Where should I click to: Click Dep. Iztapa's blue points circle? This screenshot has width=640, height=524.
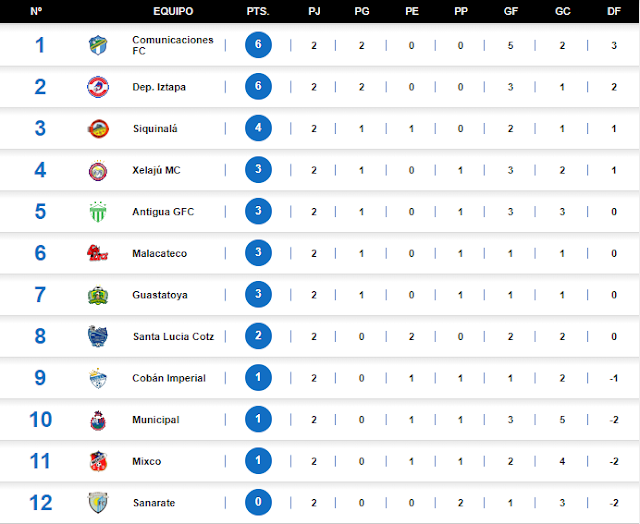(258, 86)
